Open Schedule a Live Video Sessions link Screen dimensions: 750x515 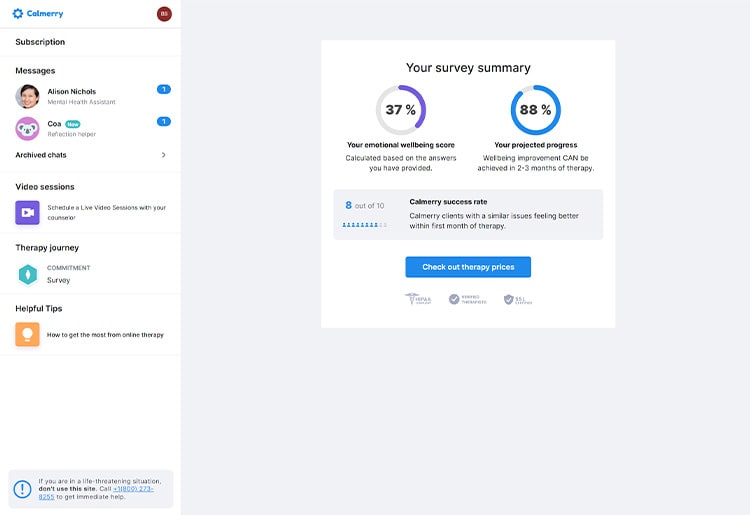coord(107,212)
